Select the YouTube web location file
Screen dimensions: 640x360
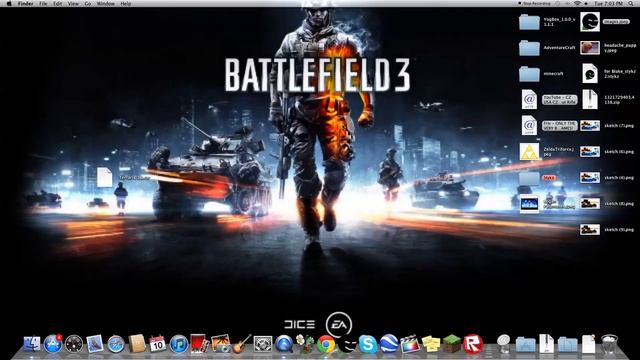click(529, 100)
